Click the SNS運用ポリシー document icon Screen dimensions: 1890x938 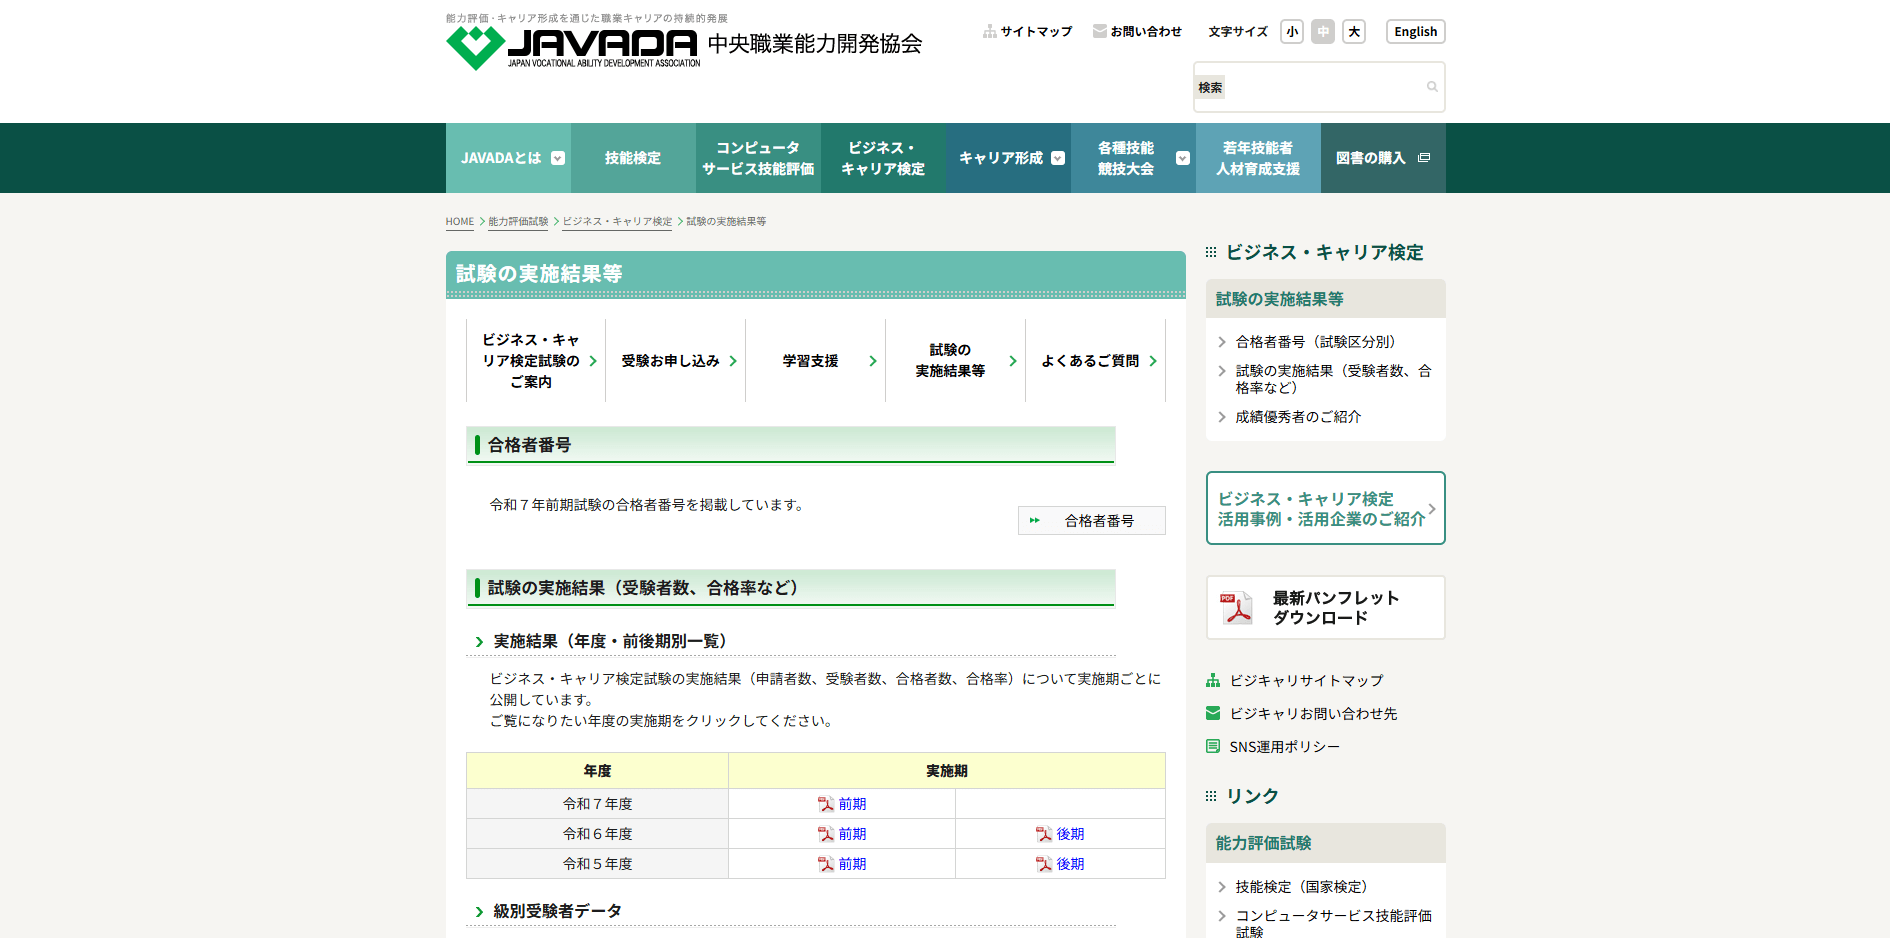point(1213,747)
